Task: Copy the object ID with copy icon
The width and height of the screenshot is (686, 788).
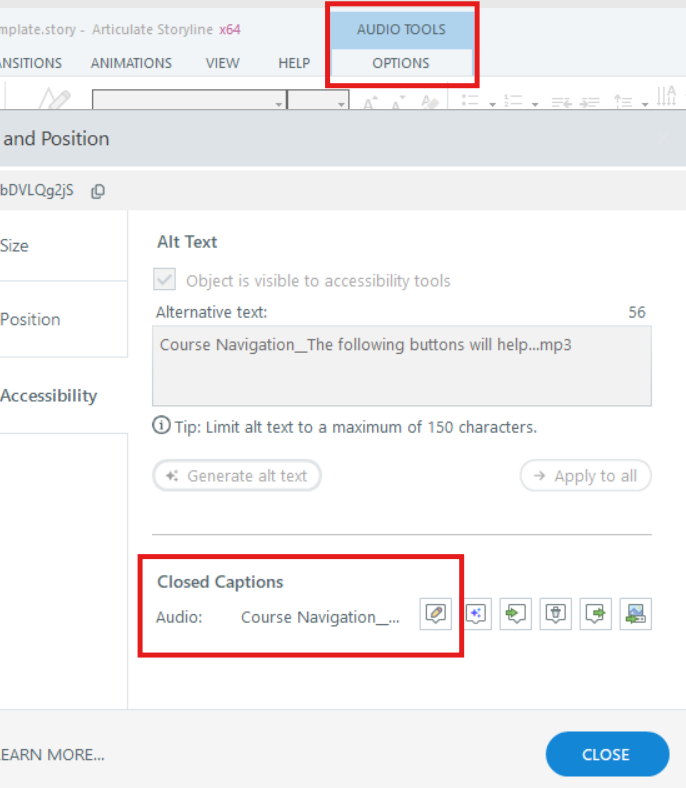Action: tap(98, 191)
